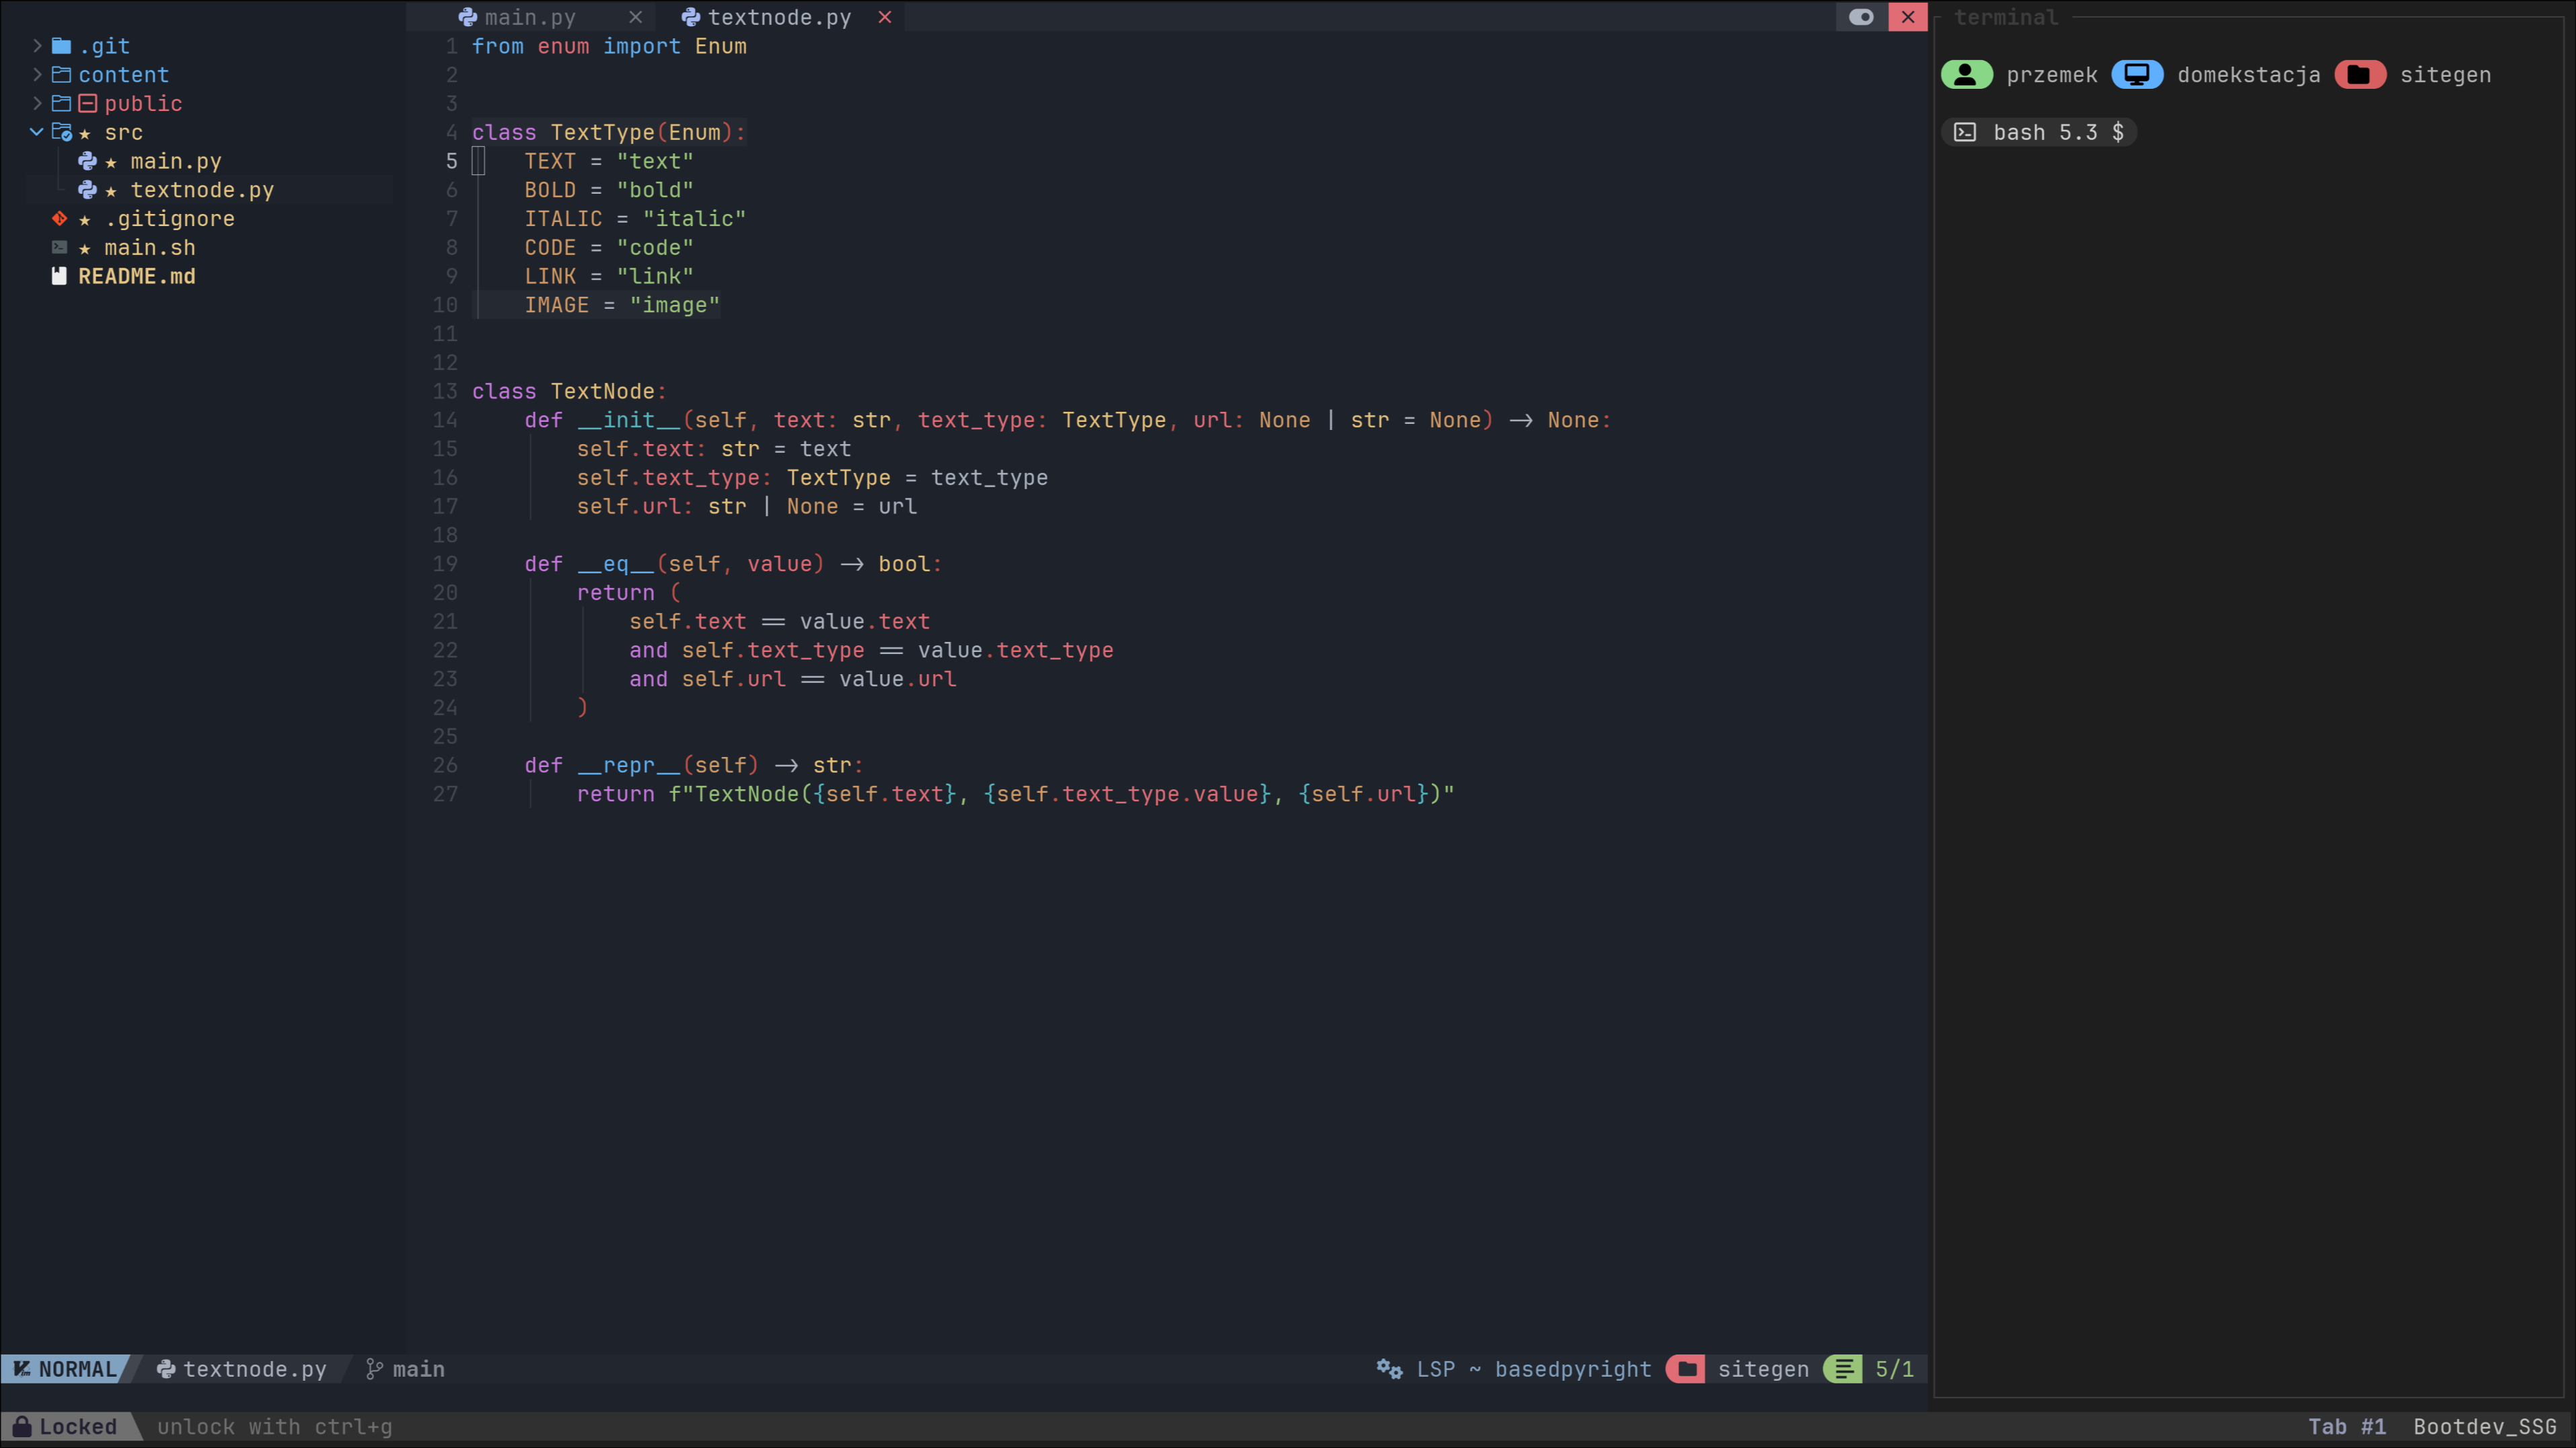This screenshot has height=1448, width=2576.
Task: Click the blue domekstacja monitor icon
Action: [2137, 74]
